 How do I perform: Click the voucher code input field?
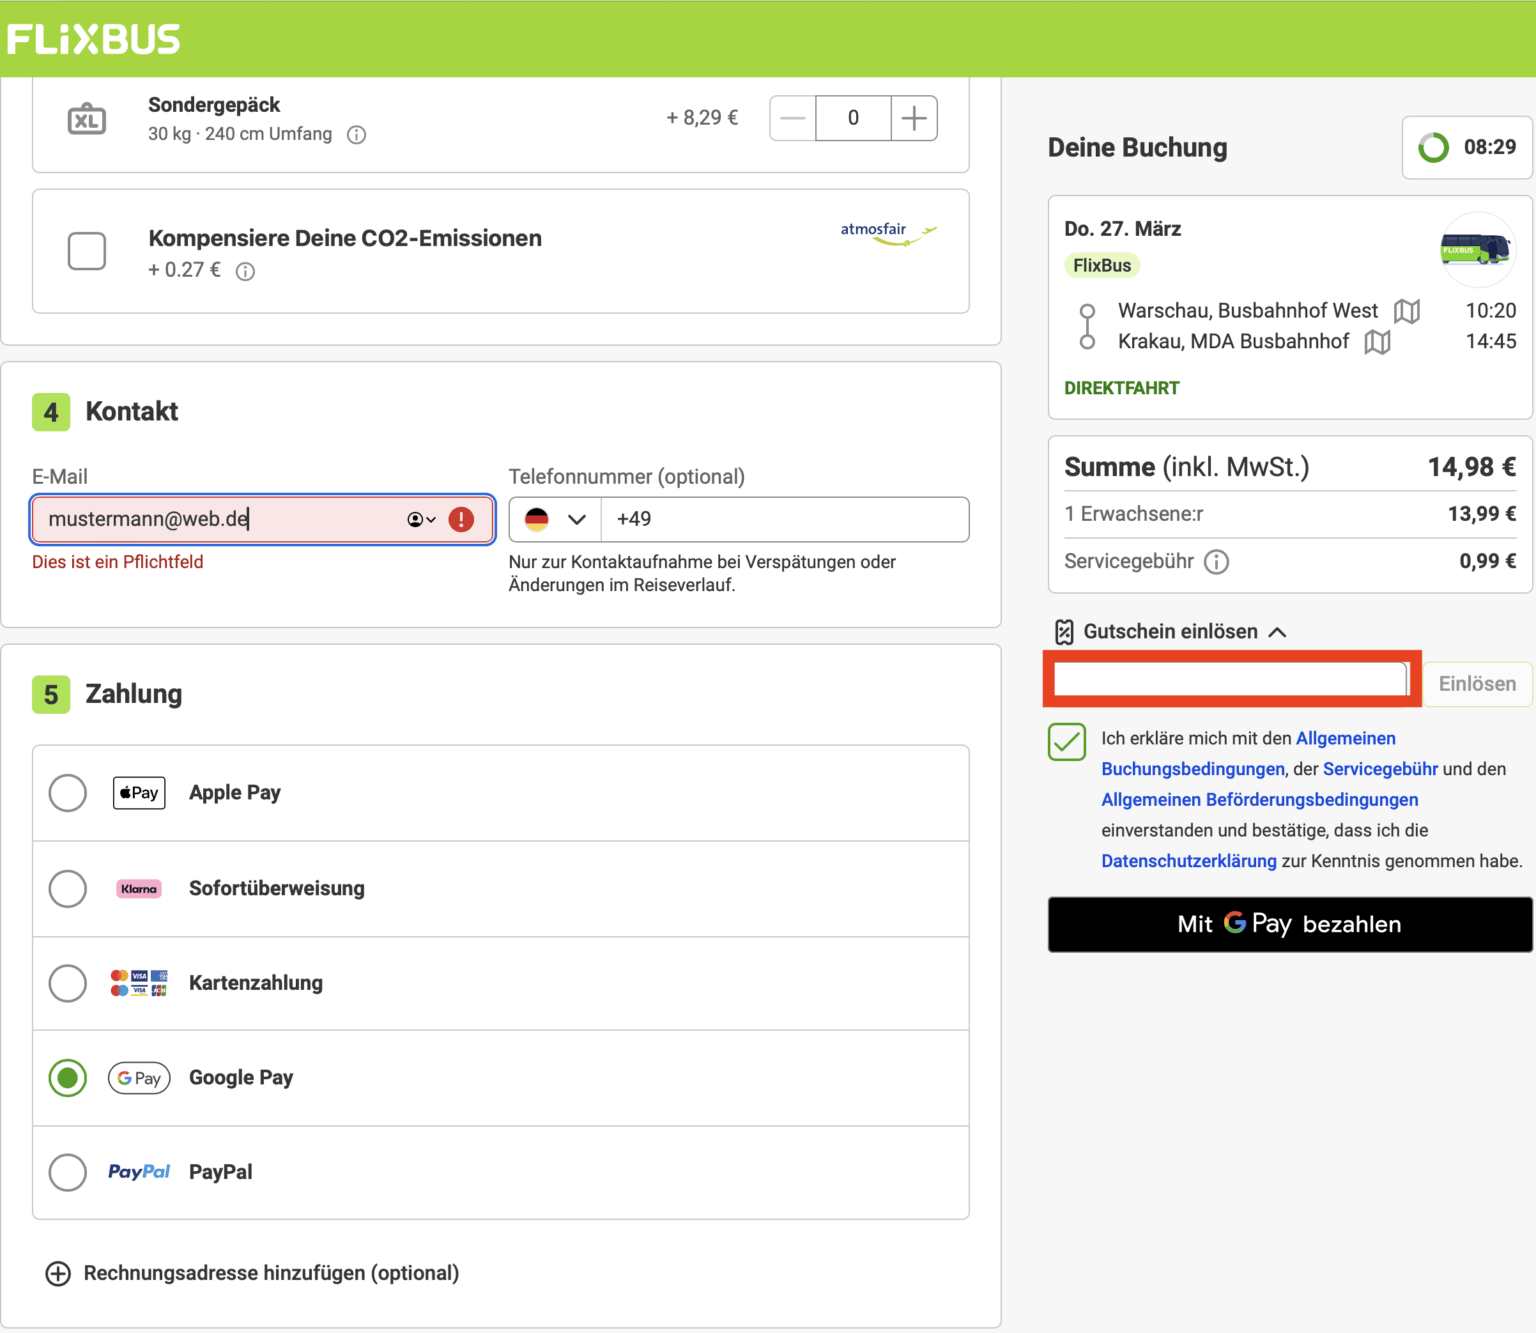[1228, 679]
